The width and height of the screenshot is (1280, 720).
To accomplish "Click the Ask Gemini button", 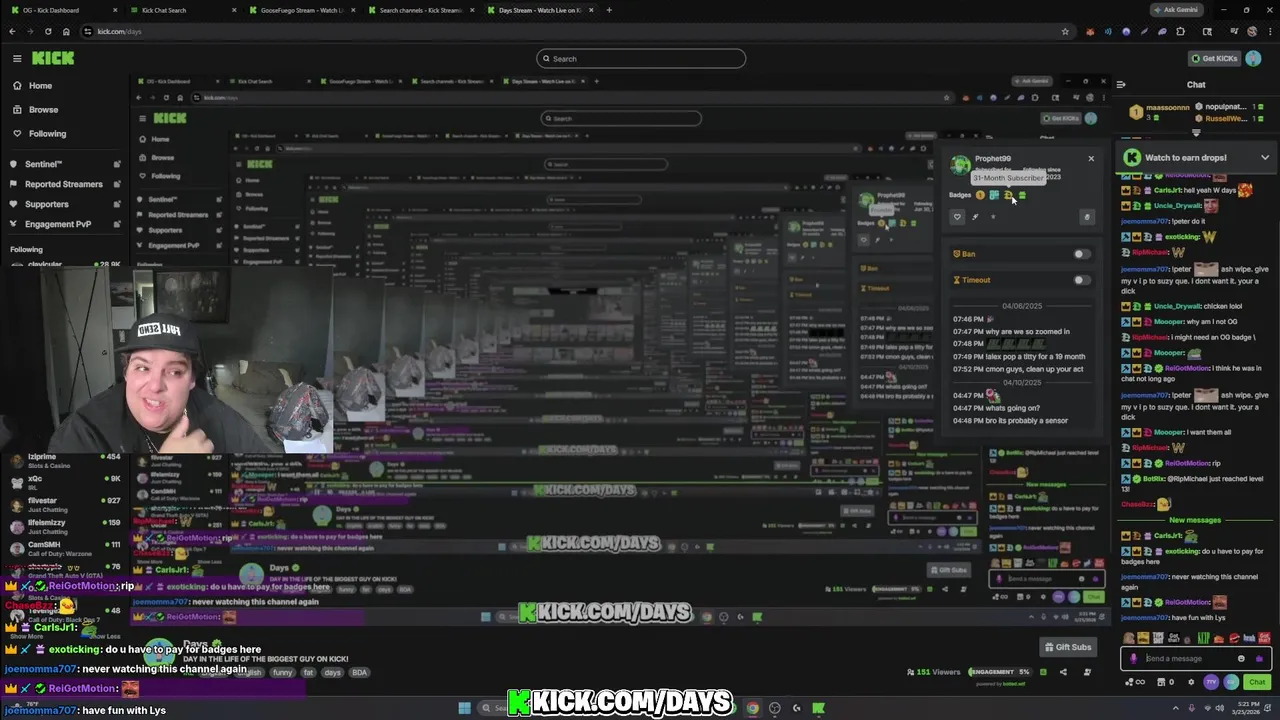I will pos(1176,10).
